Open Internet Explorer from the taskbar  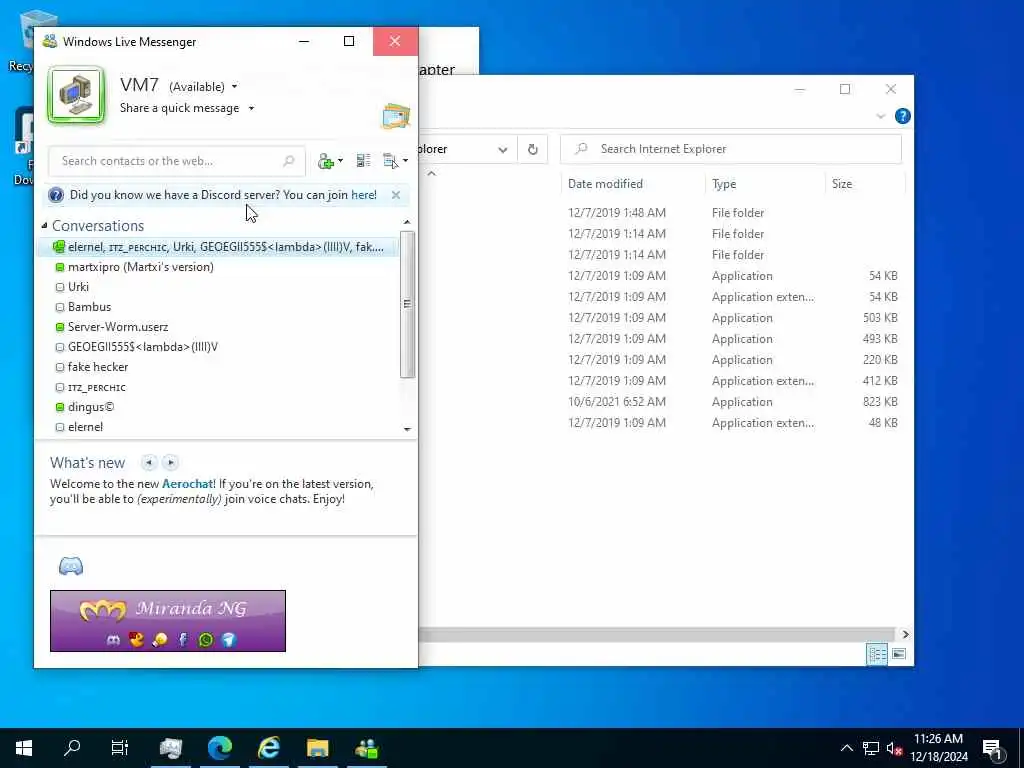(268, 748)
